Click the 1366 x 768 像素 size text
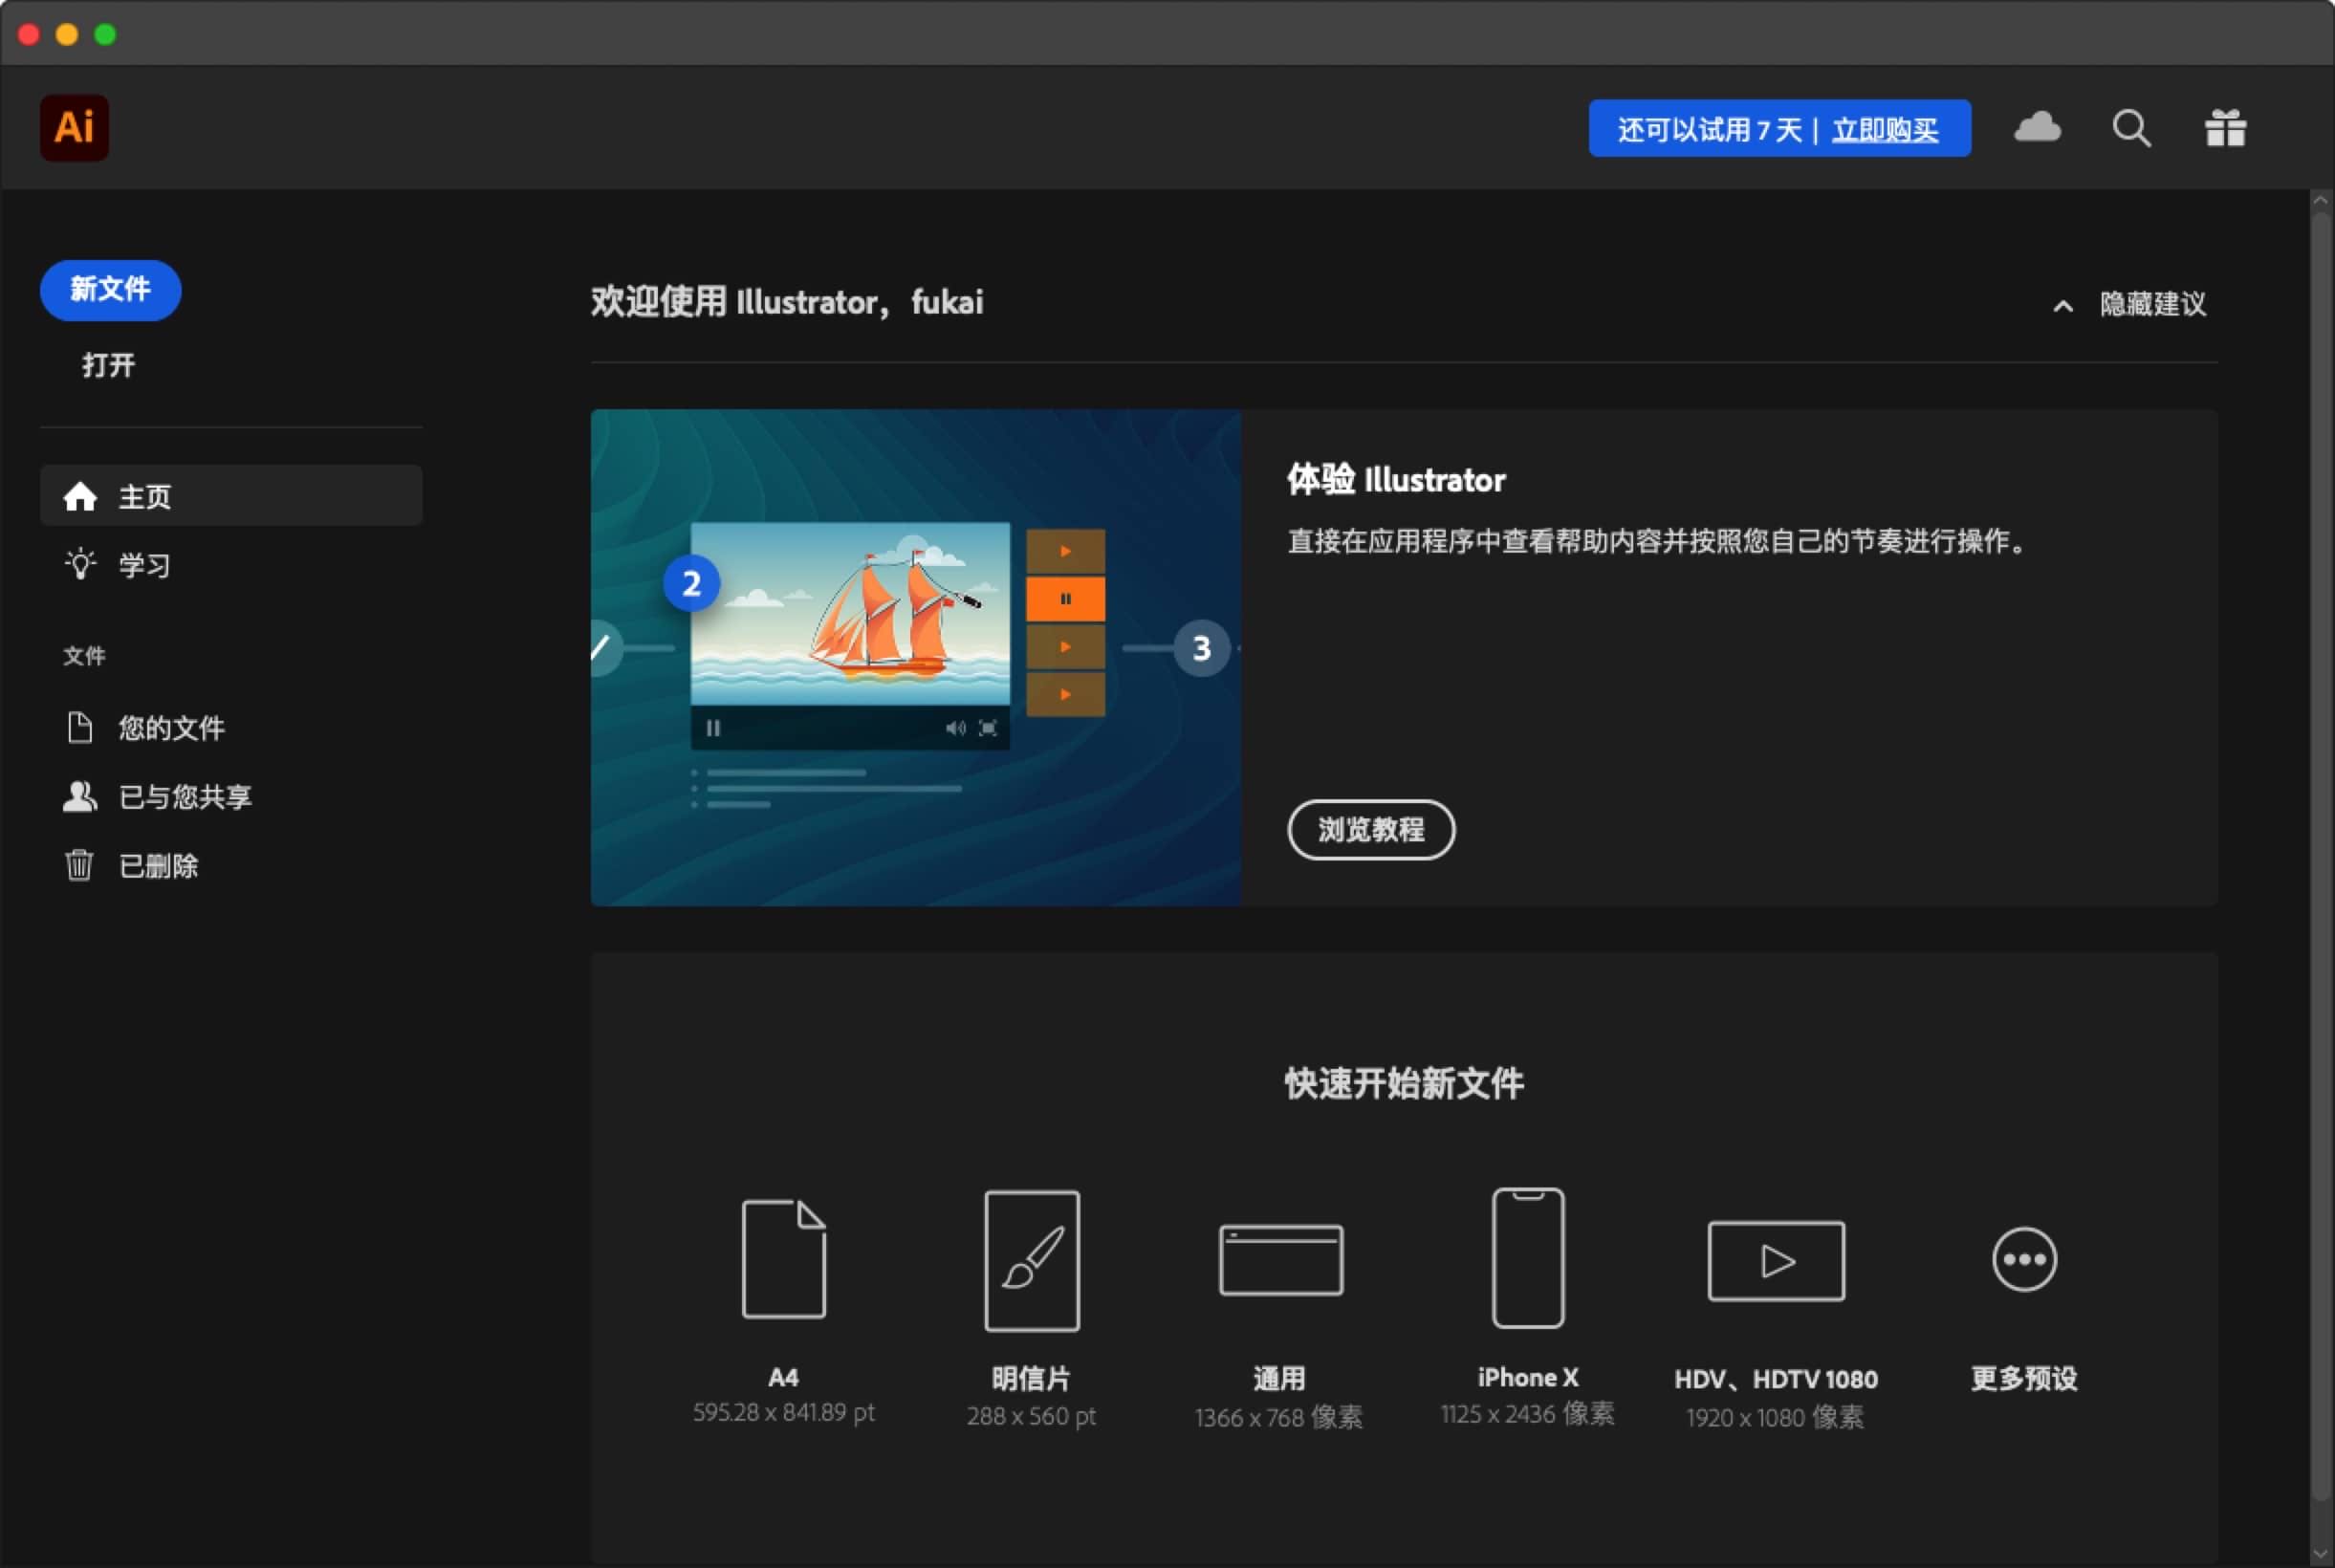 [1279, 1417]
